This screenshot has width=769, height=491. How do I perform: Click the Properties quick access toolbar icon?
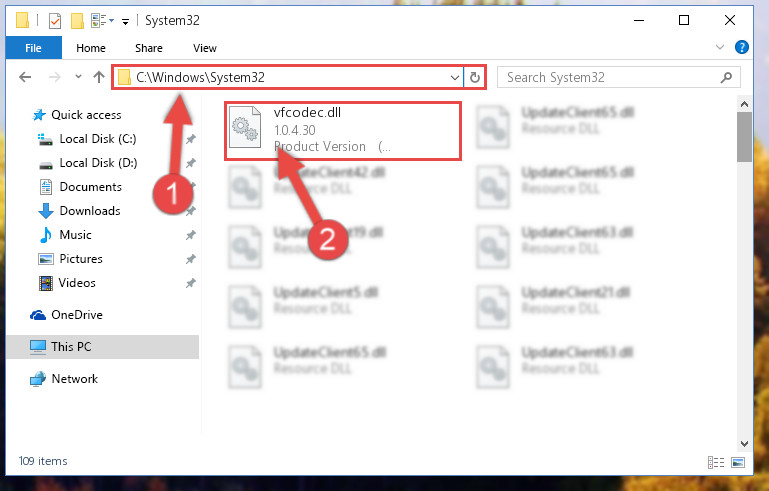55,21
